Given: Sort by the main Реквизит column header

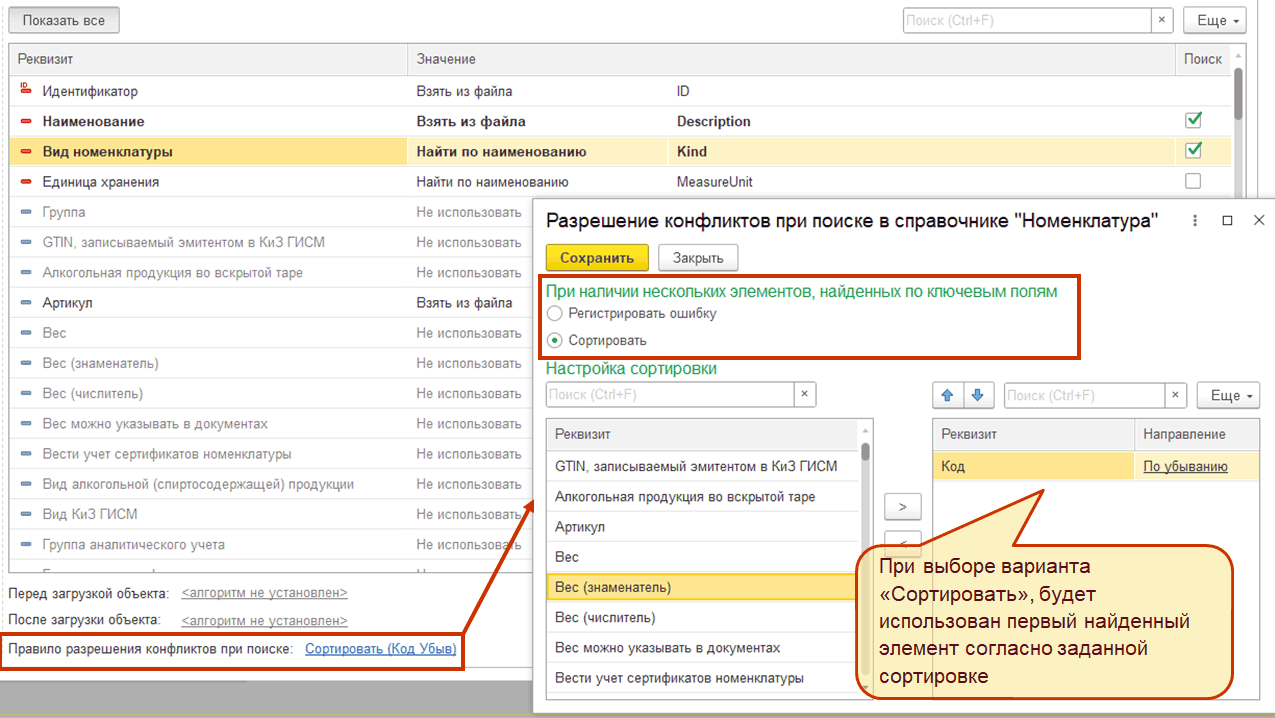Looking at the screenshot, I should 208,59.
